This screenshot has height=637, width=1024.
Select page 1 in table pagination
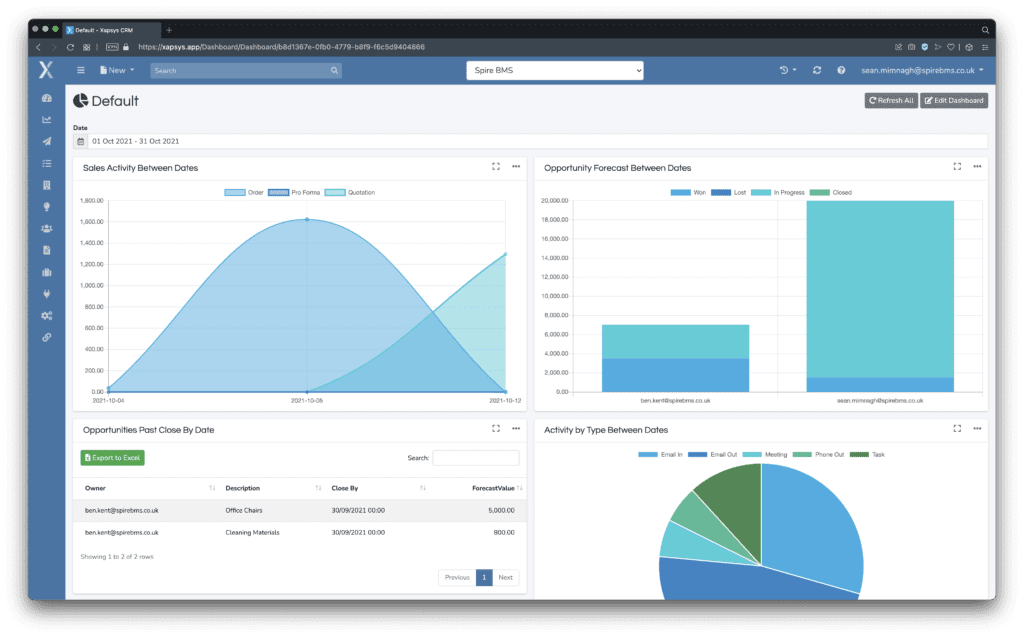coord(484,578)
